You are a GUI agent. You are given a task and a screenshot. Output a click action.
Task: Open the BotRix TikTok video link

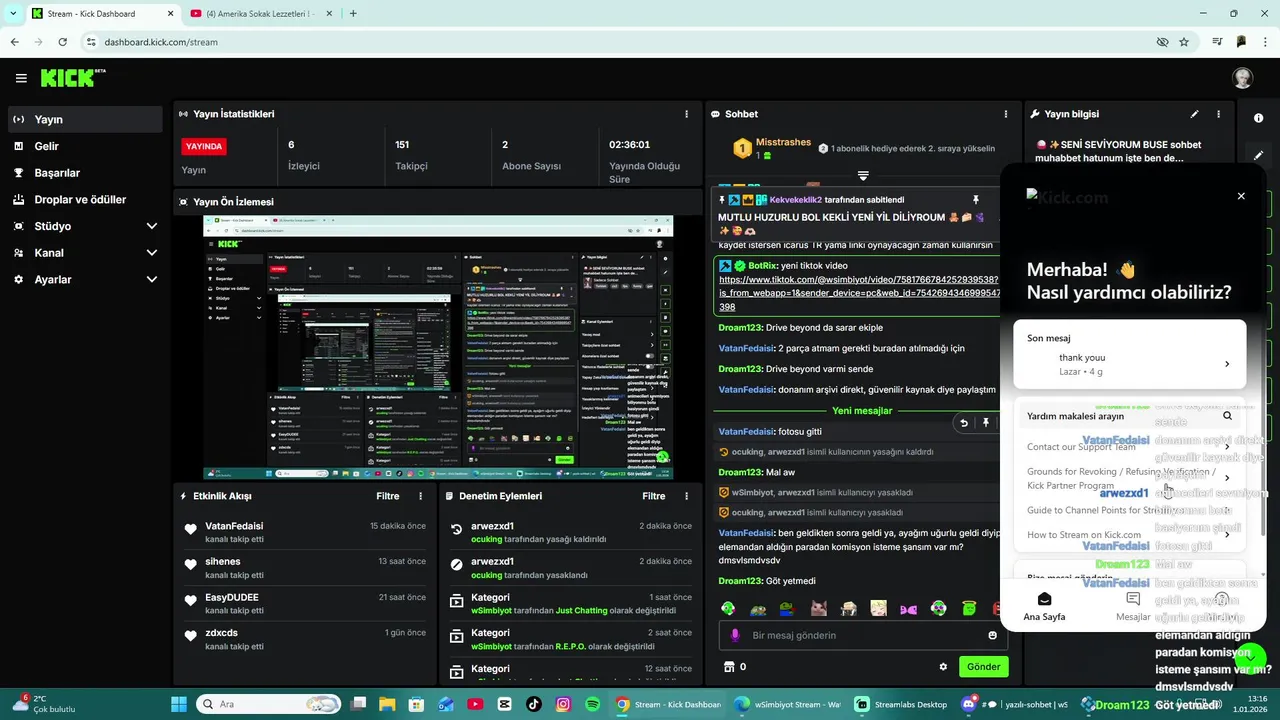click(x=858, y=293)
